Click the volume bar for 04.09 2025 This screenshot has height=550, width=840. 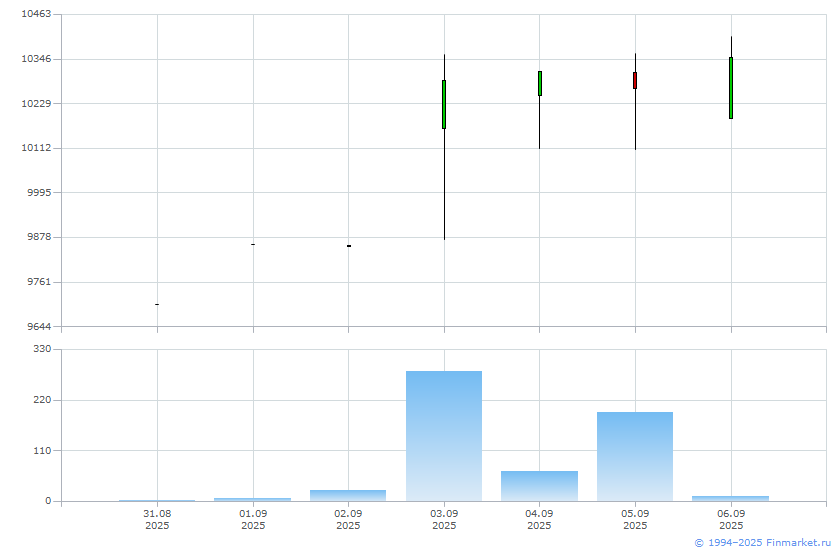point(539,486)
